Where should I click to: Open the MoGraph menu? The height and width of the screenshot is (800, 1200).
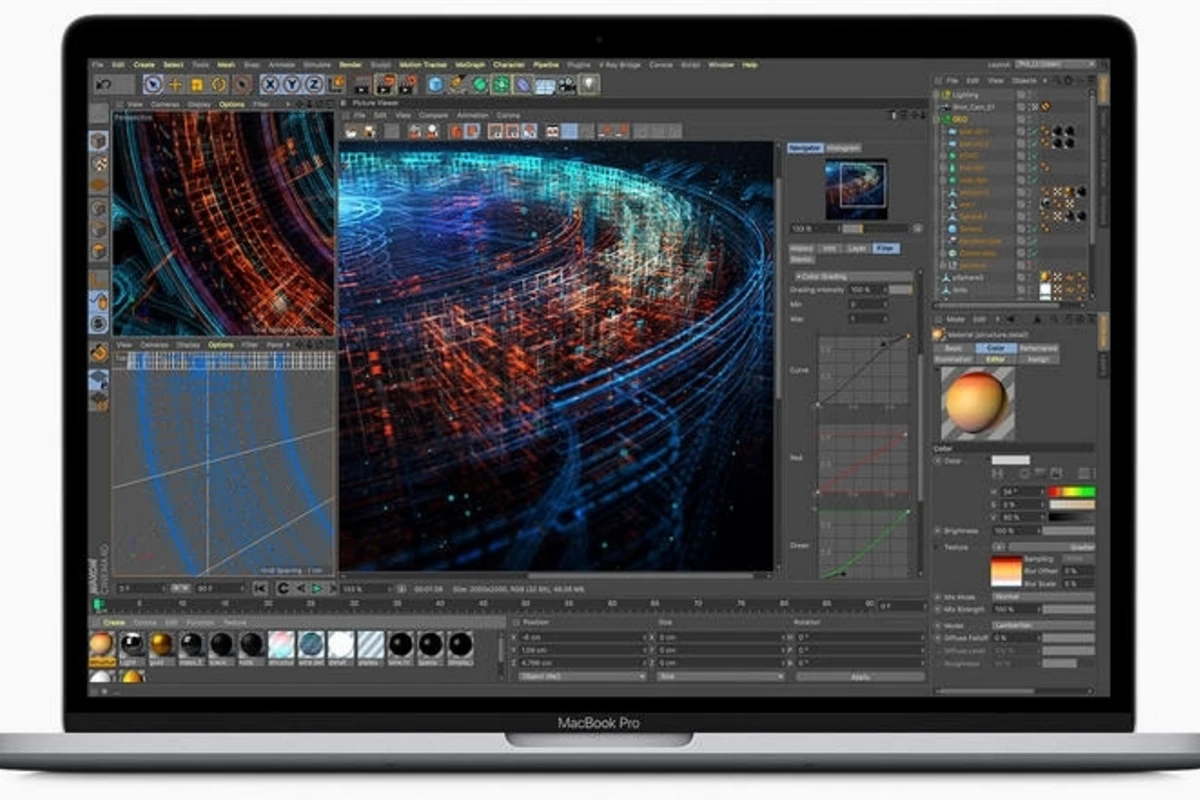point(470,64)
